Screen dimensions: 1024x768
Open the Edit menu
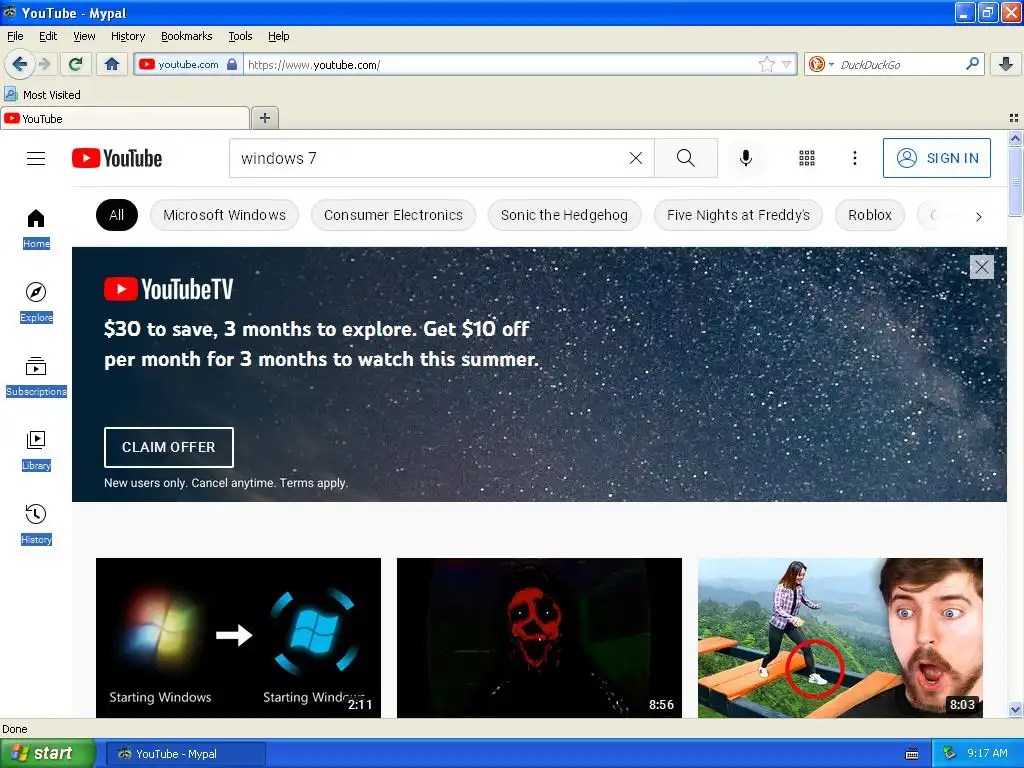pyautogui.click(x=48, y=37)
